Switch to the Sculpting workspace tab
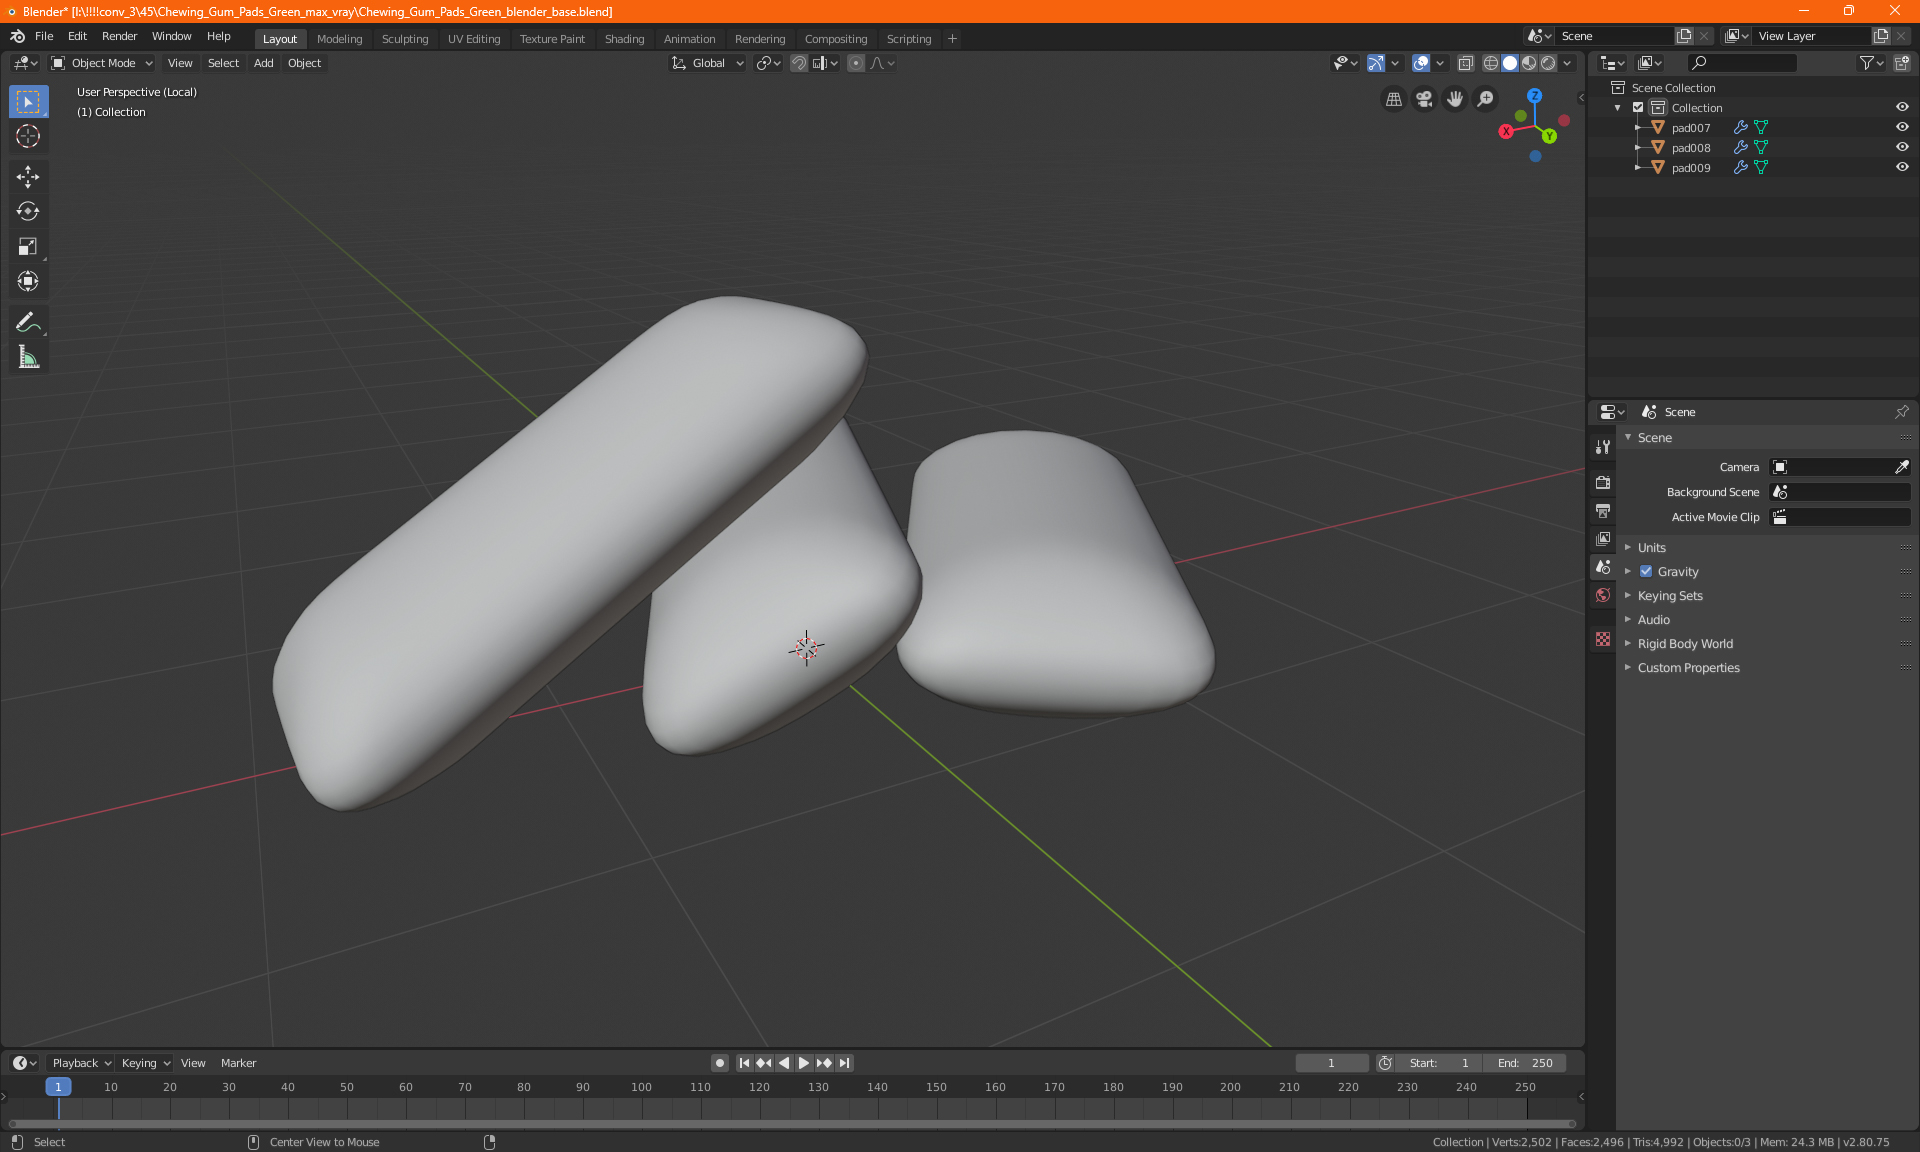 click(404, 39)
